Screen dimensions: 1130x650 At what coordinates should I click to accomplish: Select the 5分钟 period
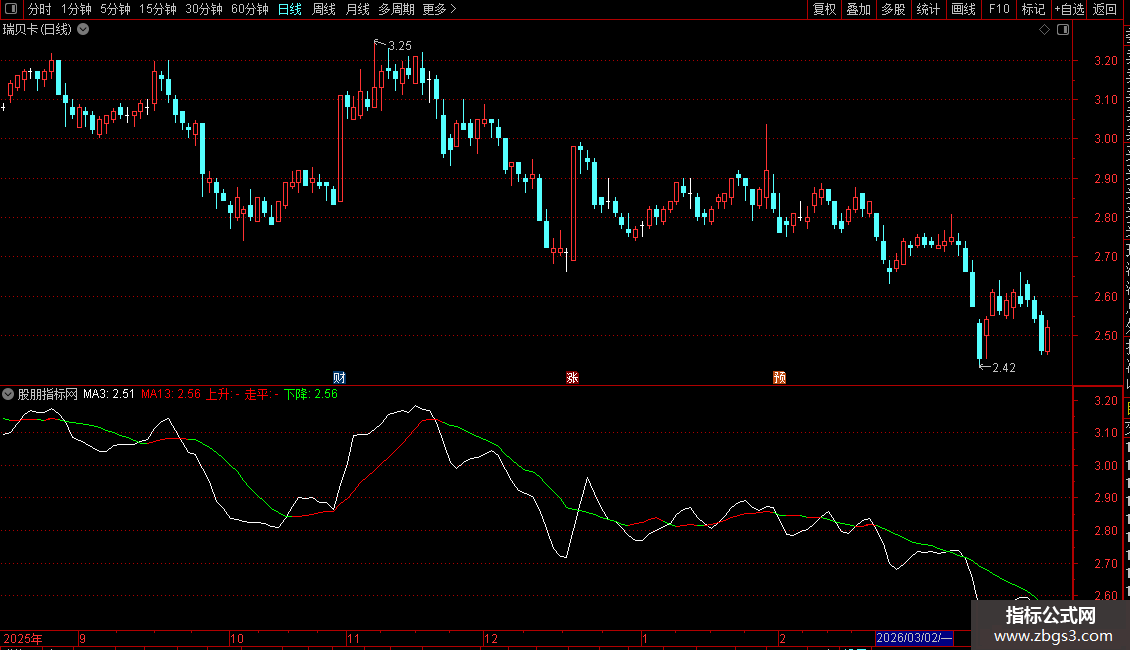coord(115,9)
